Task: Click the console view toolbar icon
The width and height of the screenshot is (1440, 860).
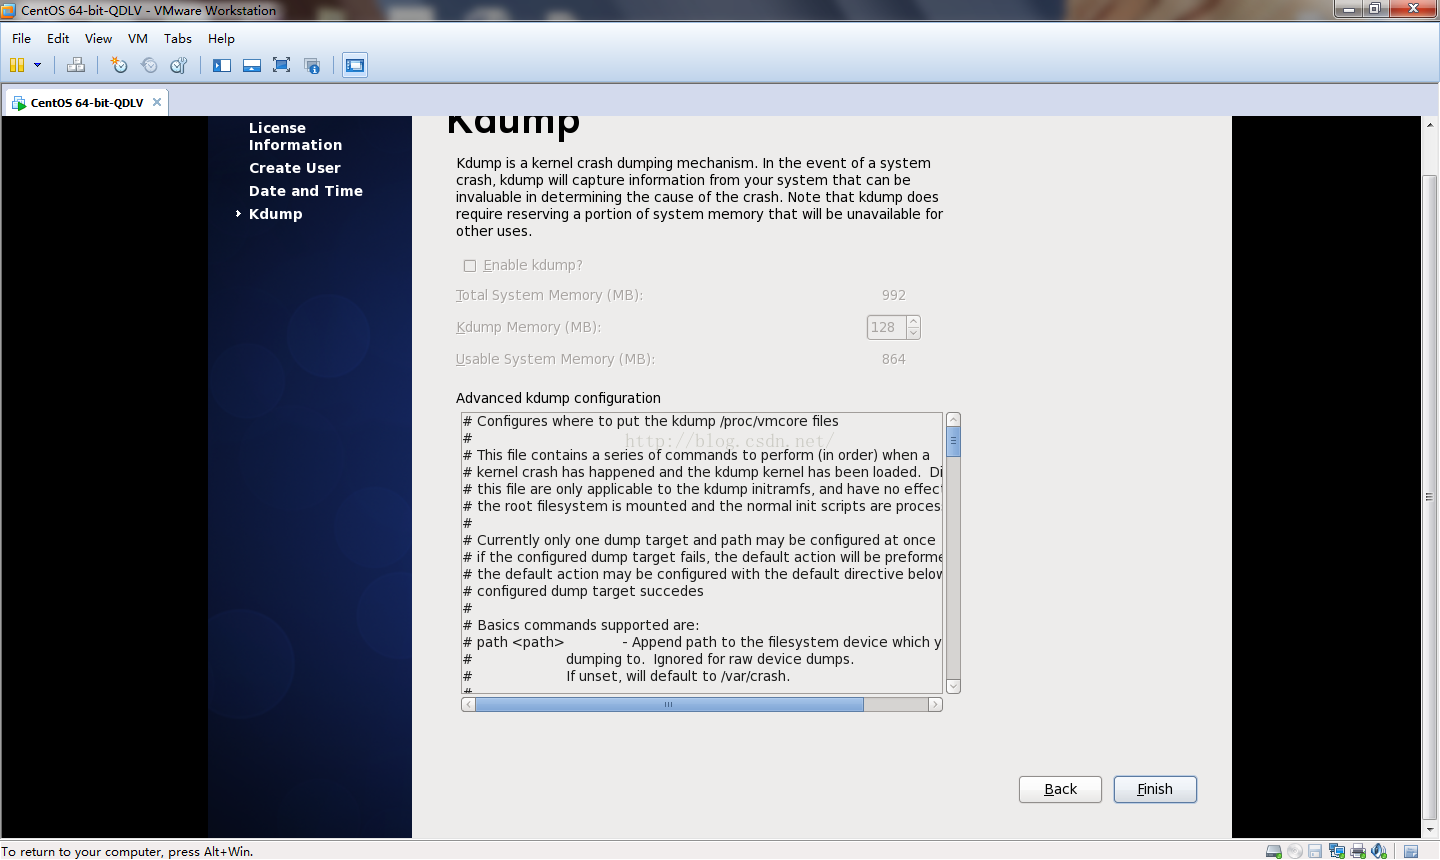Action: [355, 65]
